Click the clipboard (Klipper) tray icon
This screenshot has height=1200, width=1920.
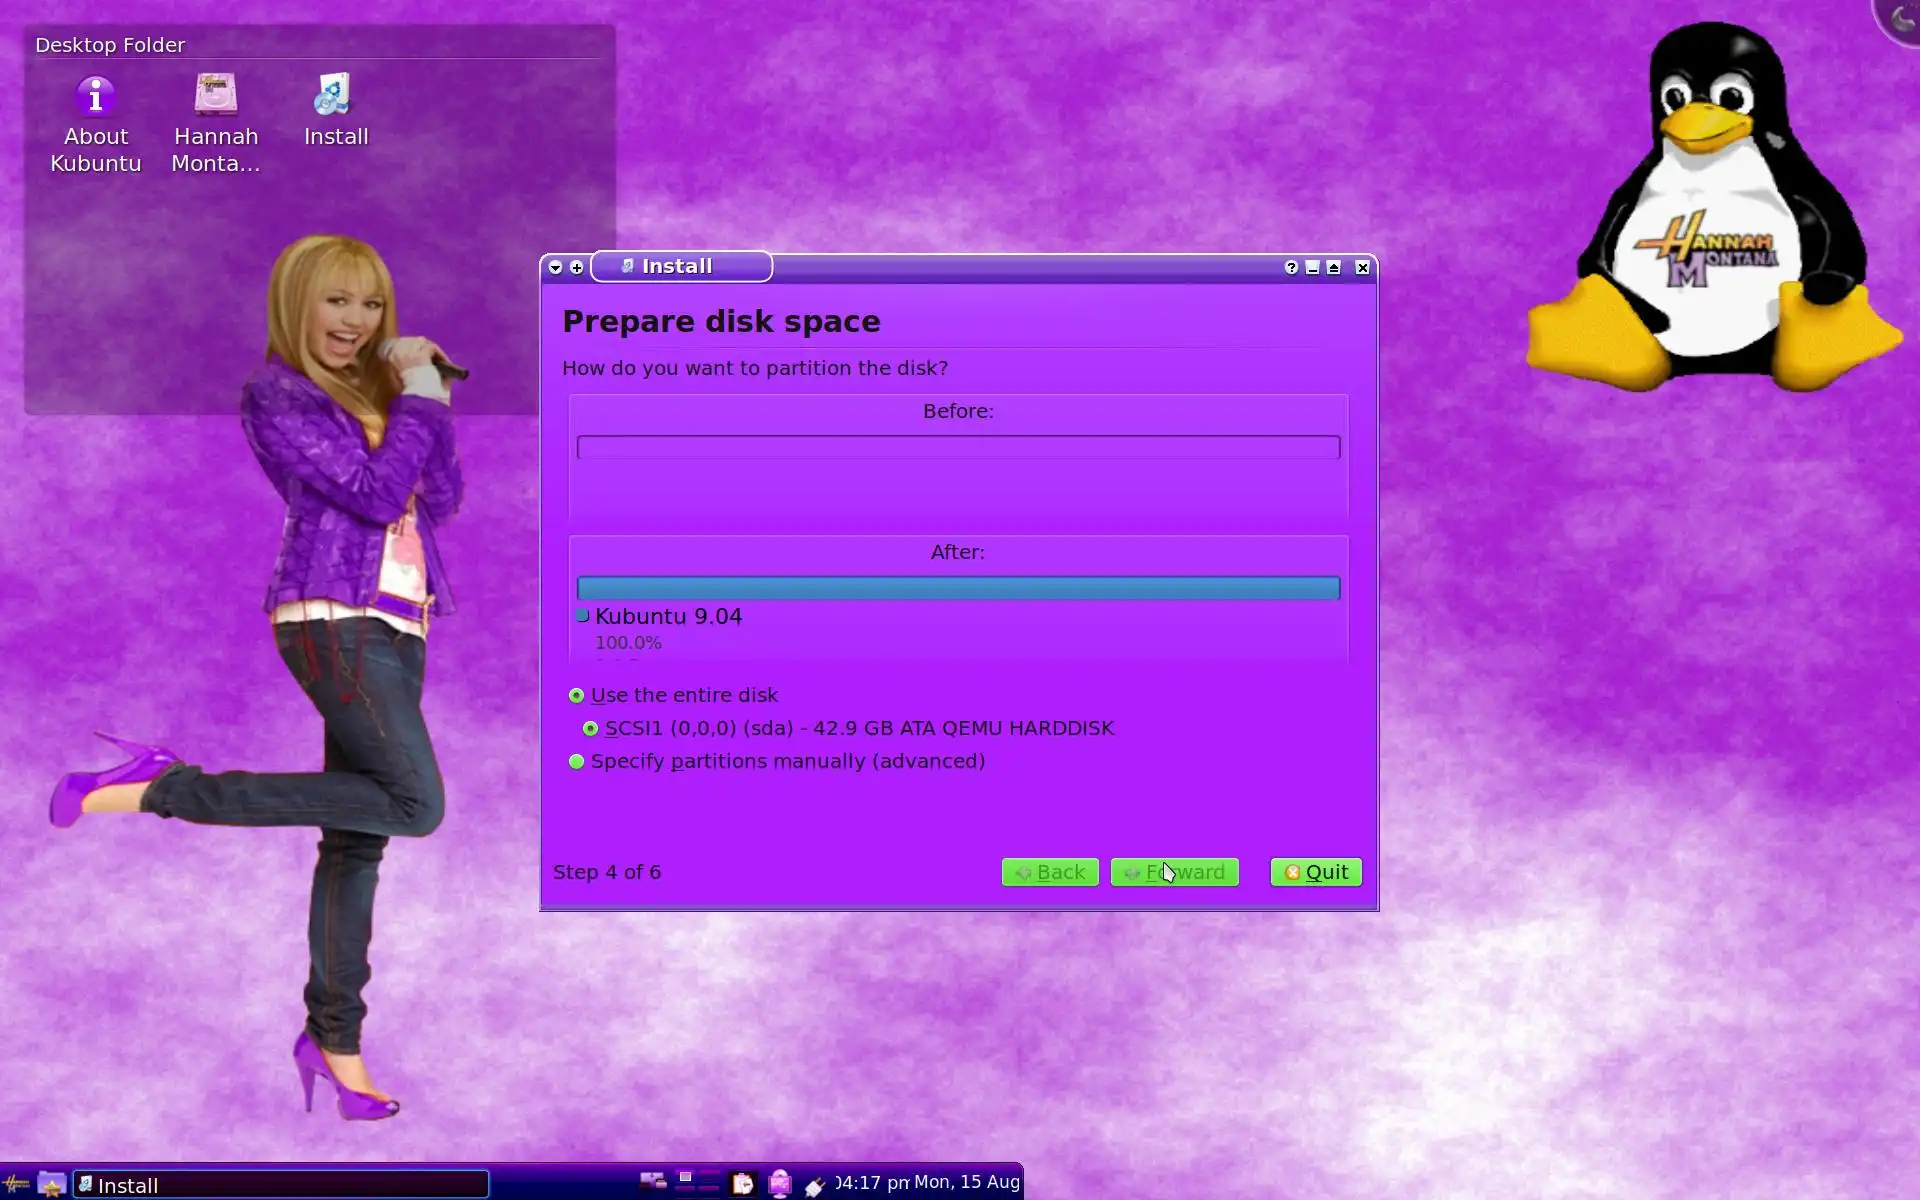click(743, 1184)
